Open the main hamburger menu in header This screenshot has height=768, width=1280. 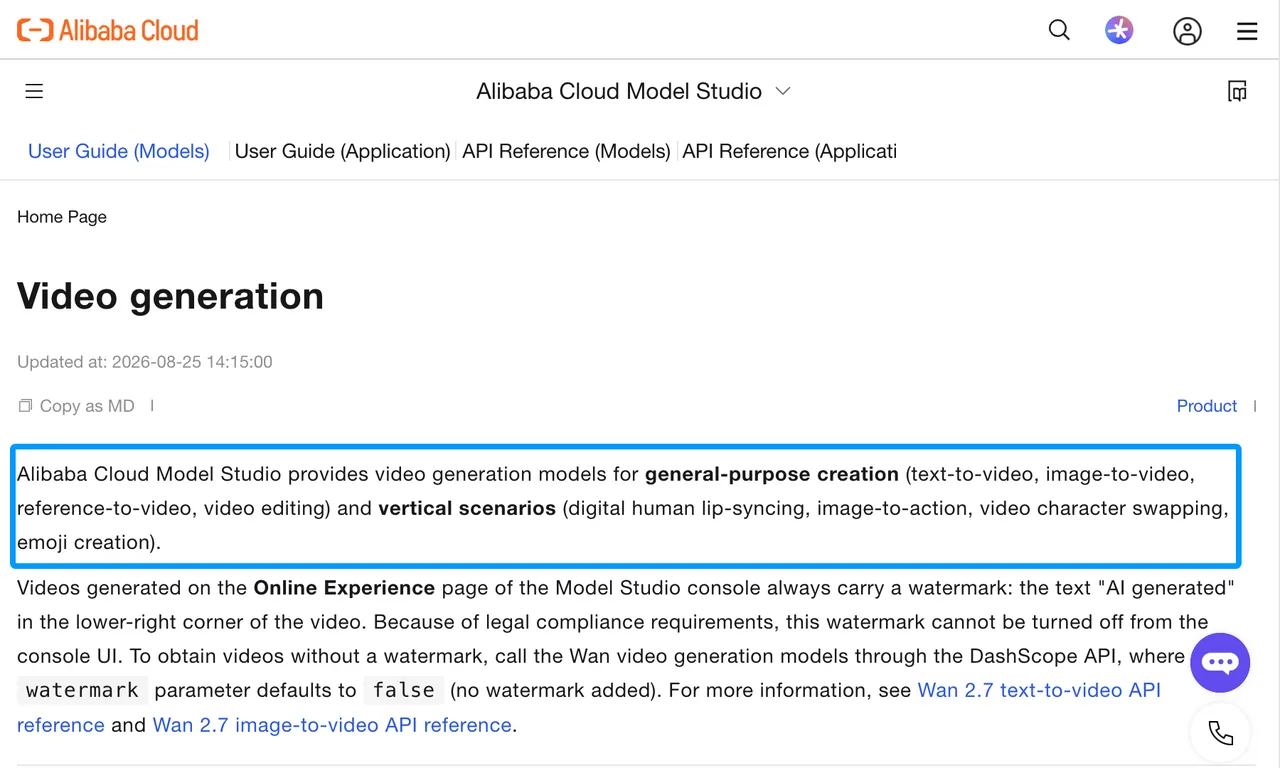[x=1247, y=31]
